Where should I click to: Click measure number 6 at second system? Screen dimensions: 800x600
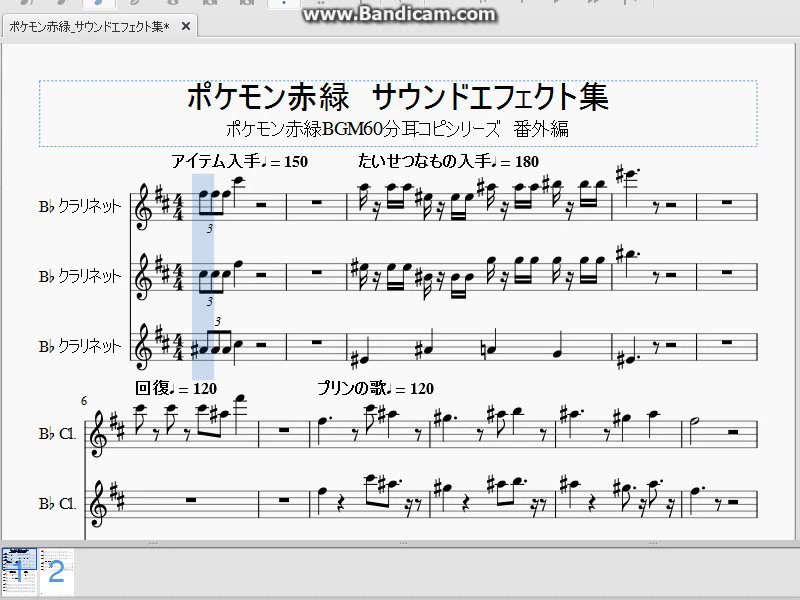tap(84, 401)
